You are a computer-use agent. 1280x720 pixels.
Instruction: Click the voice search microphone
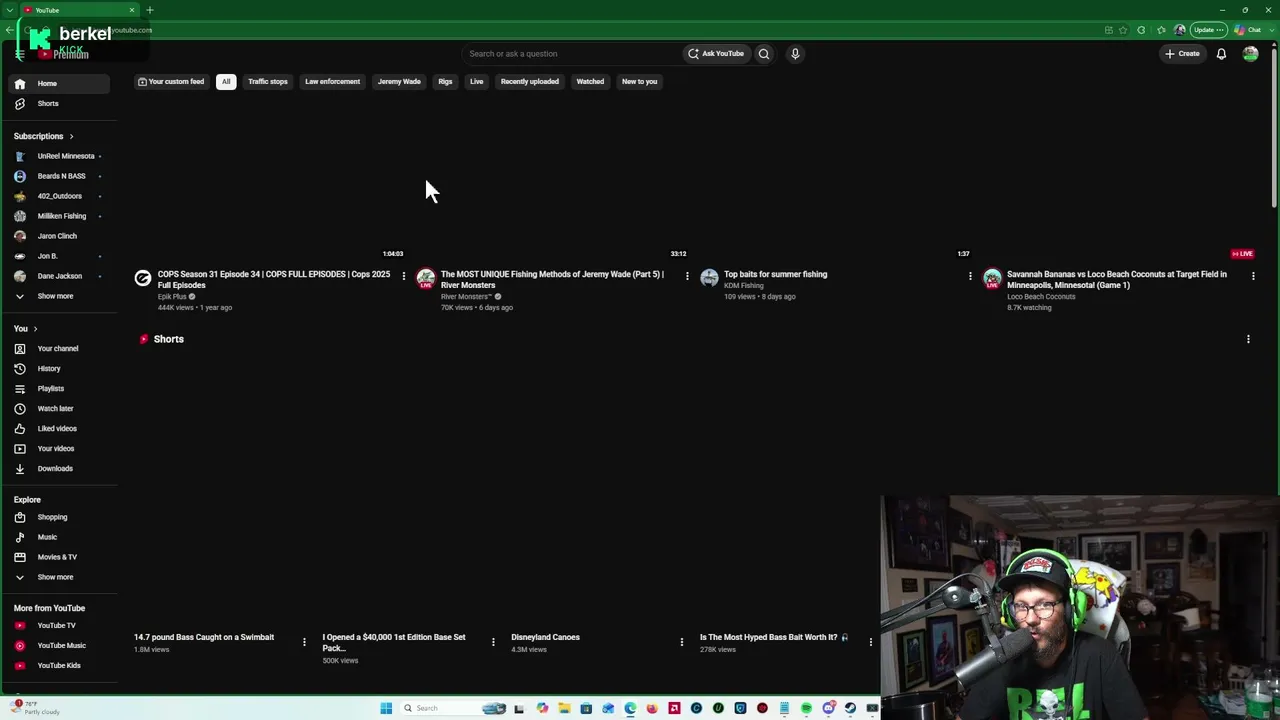[x=795, y=54]
